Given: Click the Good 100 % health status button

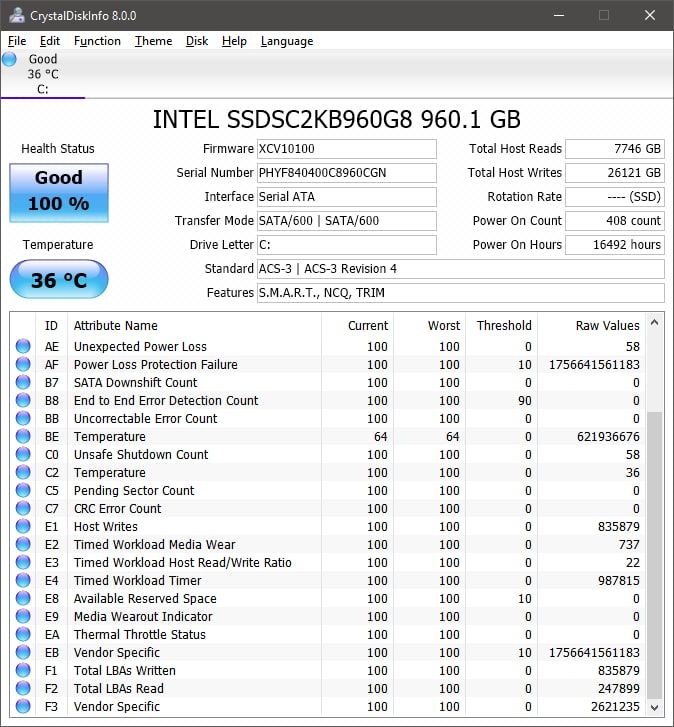Looking at the screenshot, I should tap(59, 192).
